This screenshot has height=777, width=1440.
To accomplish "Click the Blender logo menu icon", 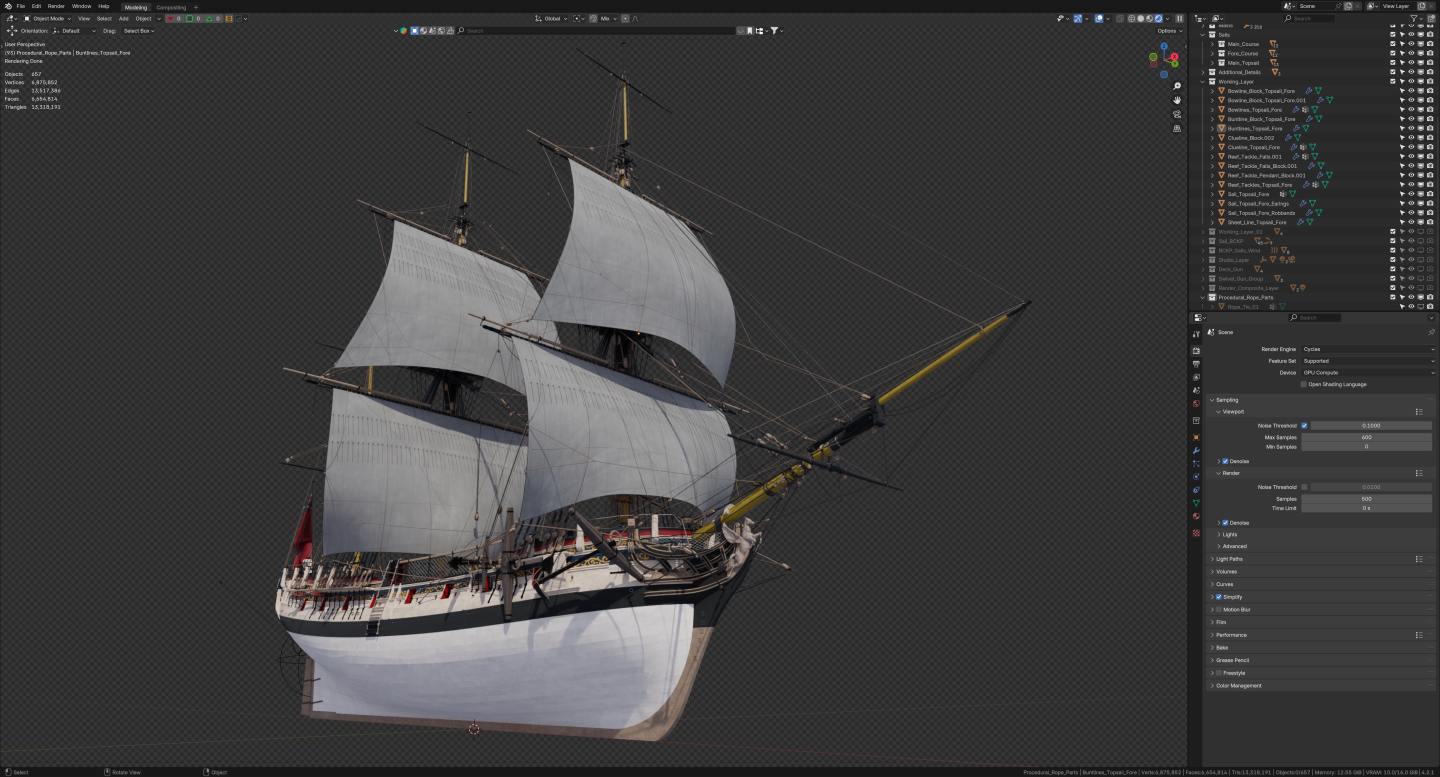I will click(8, 6).
